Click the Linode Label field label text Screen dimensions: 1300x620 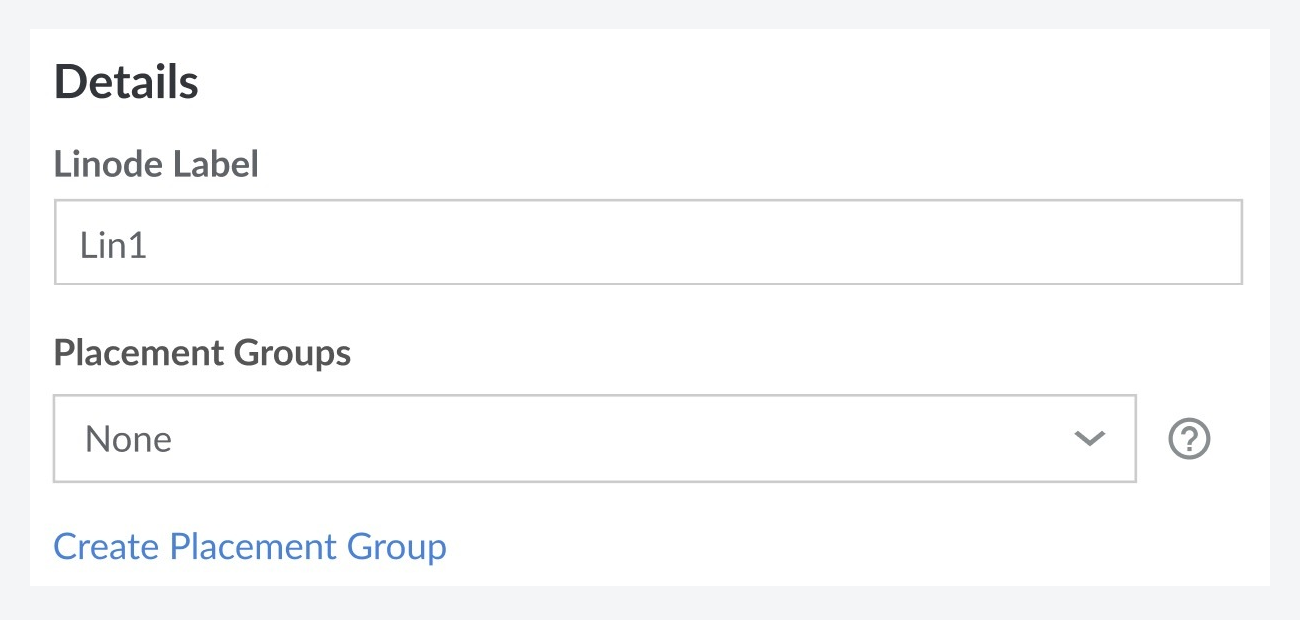click(x=156, y=163)
